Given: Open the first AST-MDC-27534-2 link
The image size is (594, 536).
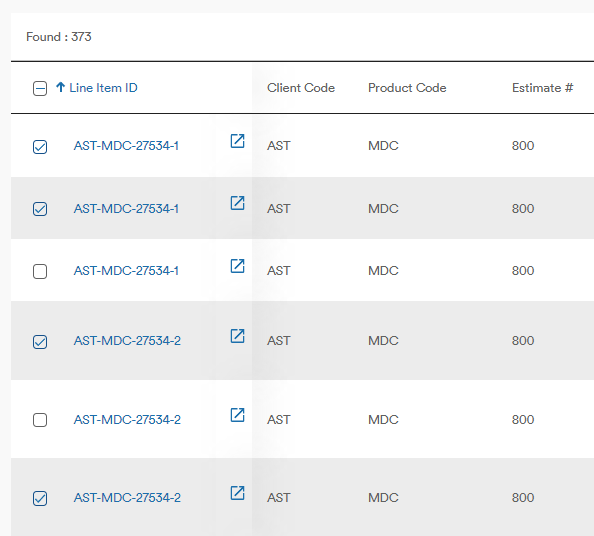Looking at the screenshot, I should coord(127,341).
